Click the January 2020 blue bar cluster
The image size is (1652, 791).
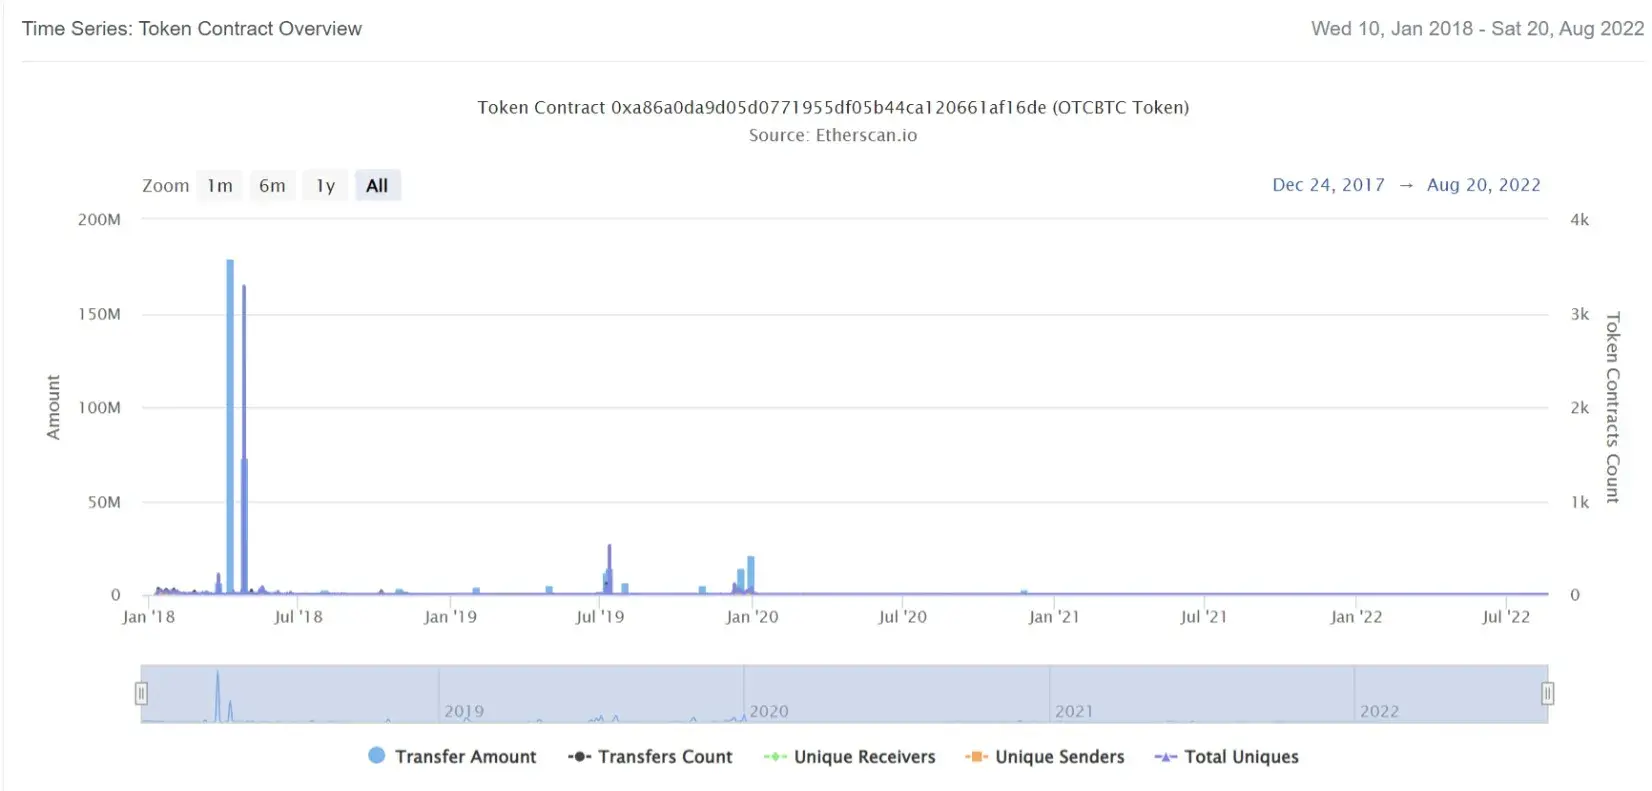click(750, 575)
